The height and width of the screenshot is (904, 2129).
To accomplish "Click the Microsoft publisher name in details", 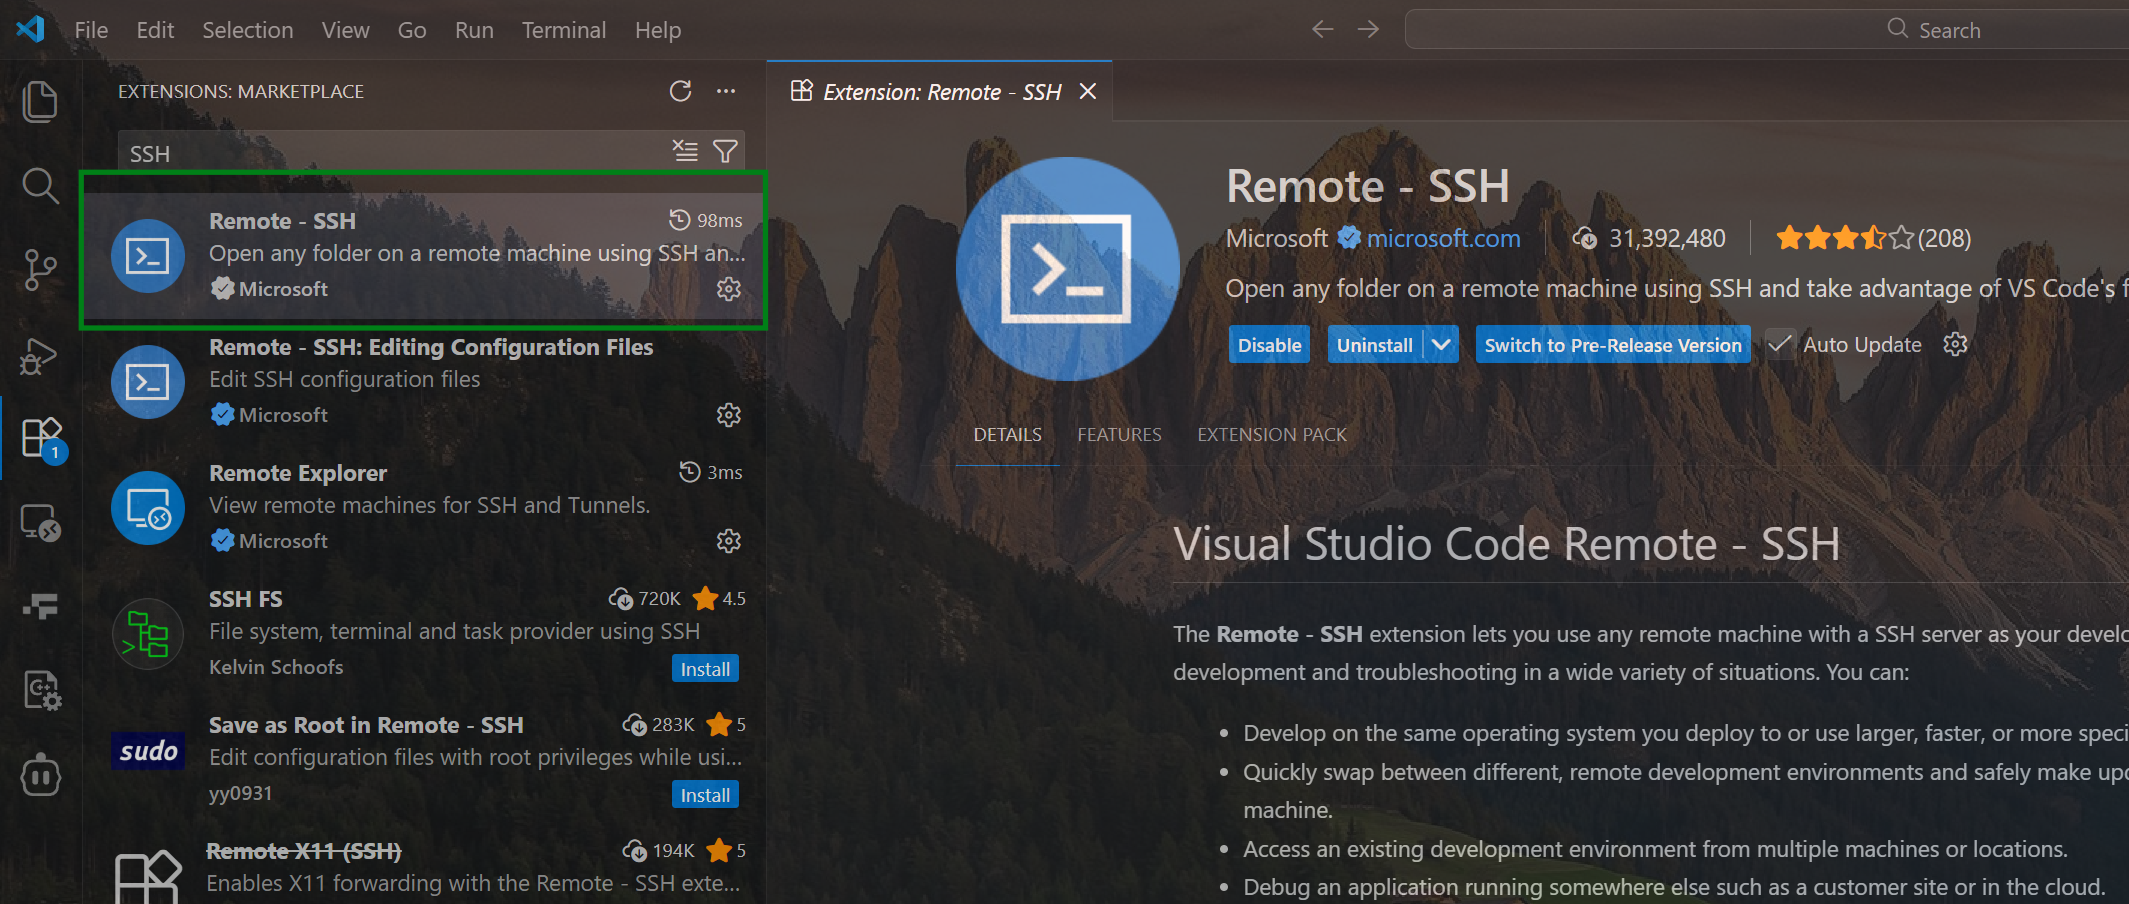I will [x=1277, y=239].
